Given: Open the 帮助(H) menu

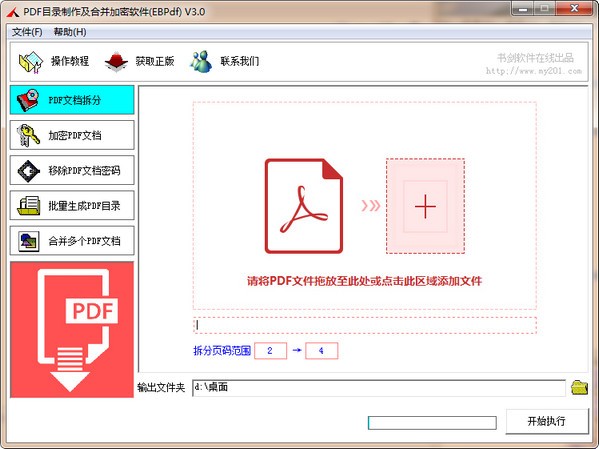Looking at the screenshot, I should [70, 32].
